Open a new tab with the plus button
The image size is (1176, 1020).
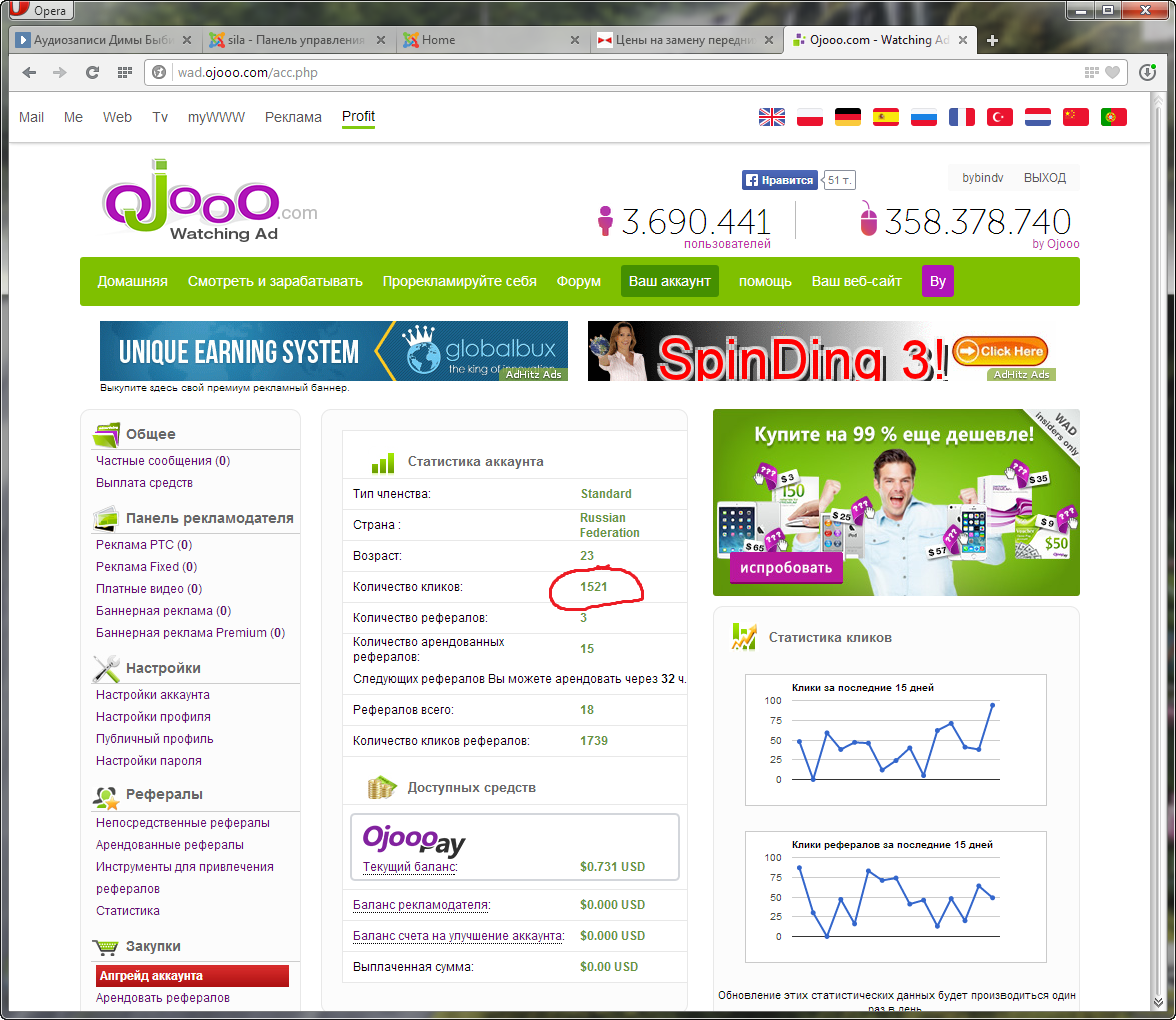click(992, 40)
